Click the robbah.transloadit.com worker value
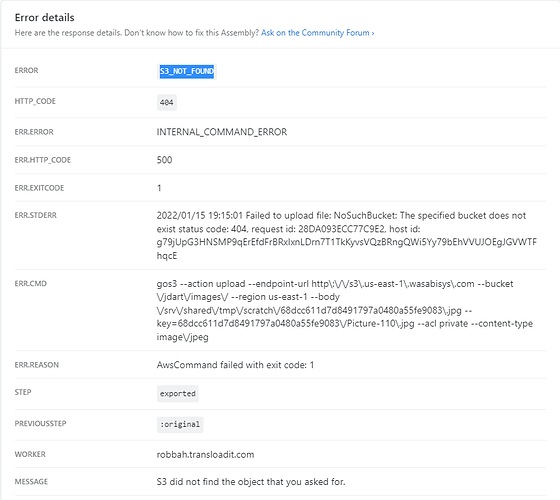This screenshot has height=500, width=560. (205, 455)
